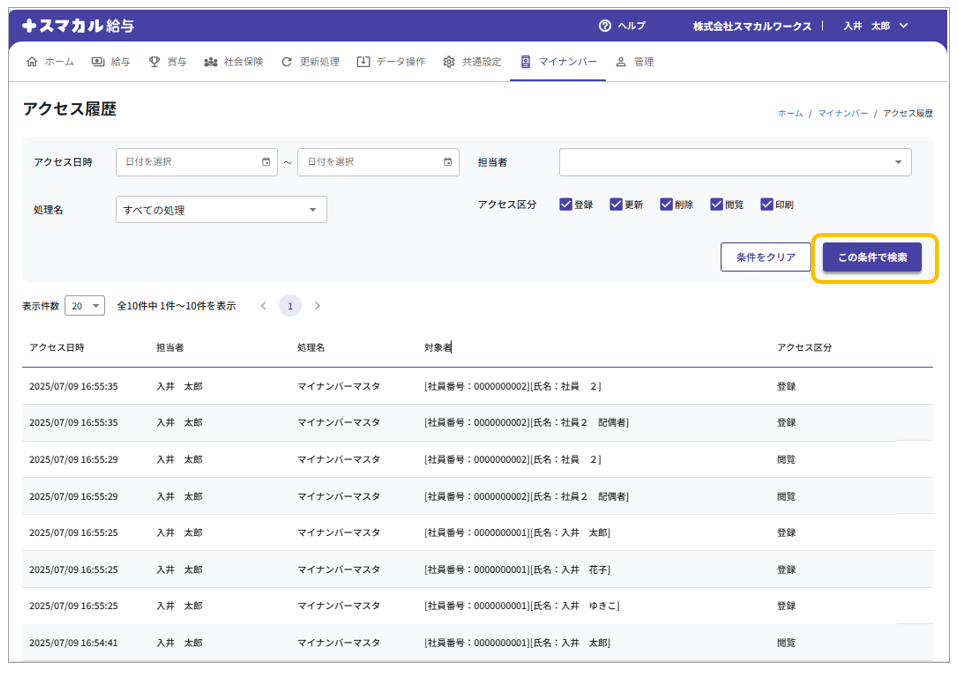This screenshot has width=959, height=675.
Task: Toggle the 削除 checkbox
Action: coord(666,204)
